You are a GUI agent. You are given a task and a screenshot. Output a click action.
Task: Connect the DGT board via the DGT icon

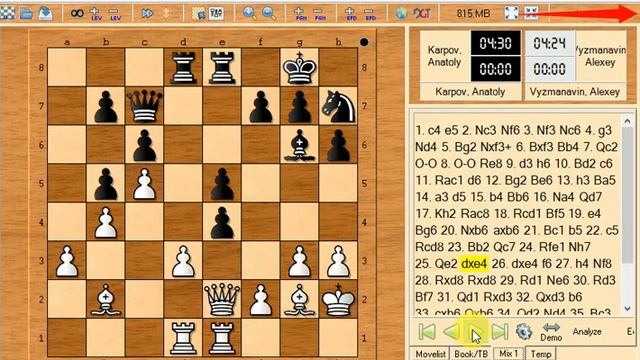pyautogui.click(x=422, y=13)
